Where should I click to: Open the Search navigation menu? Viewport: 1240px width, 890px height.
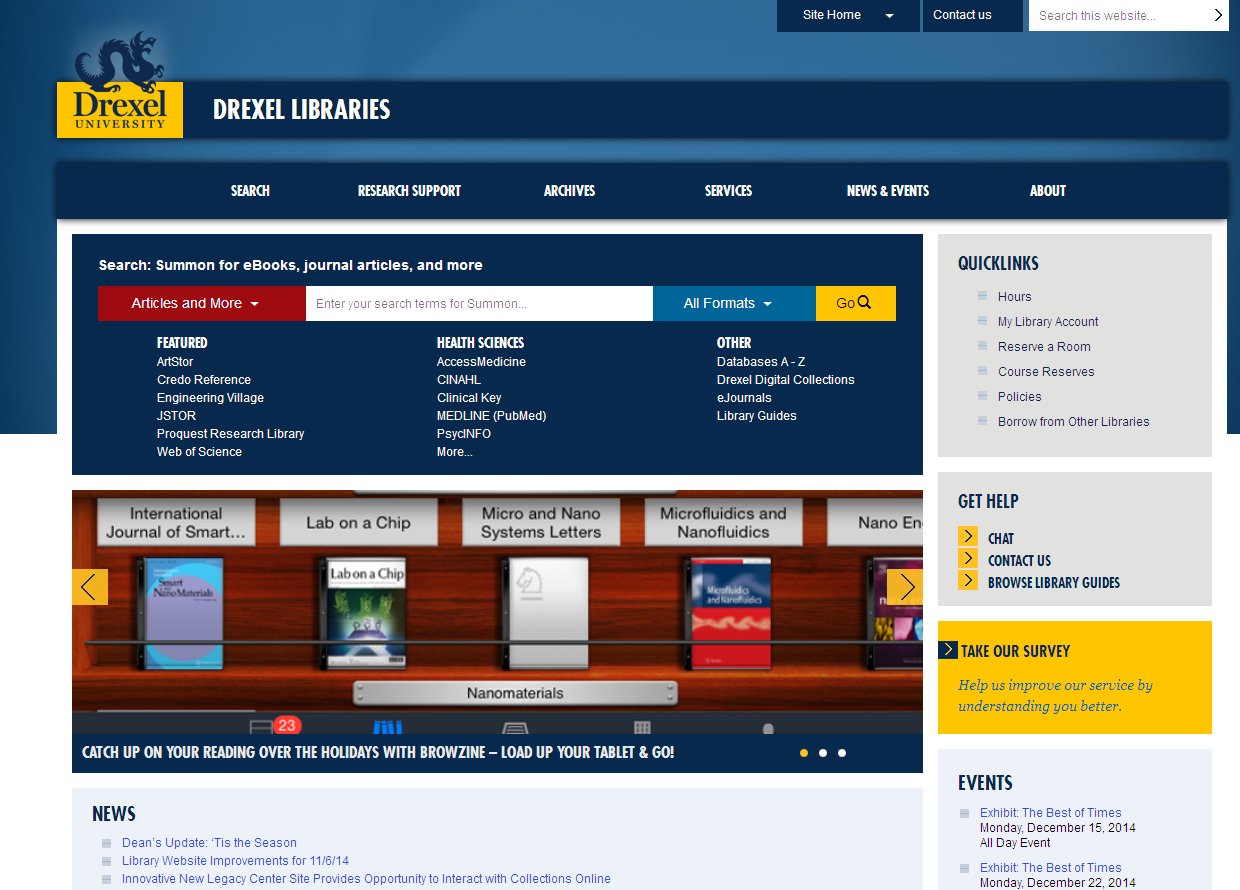250,190
